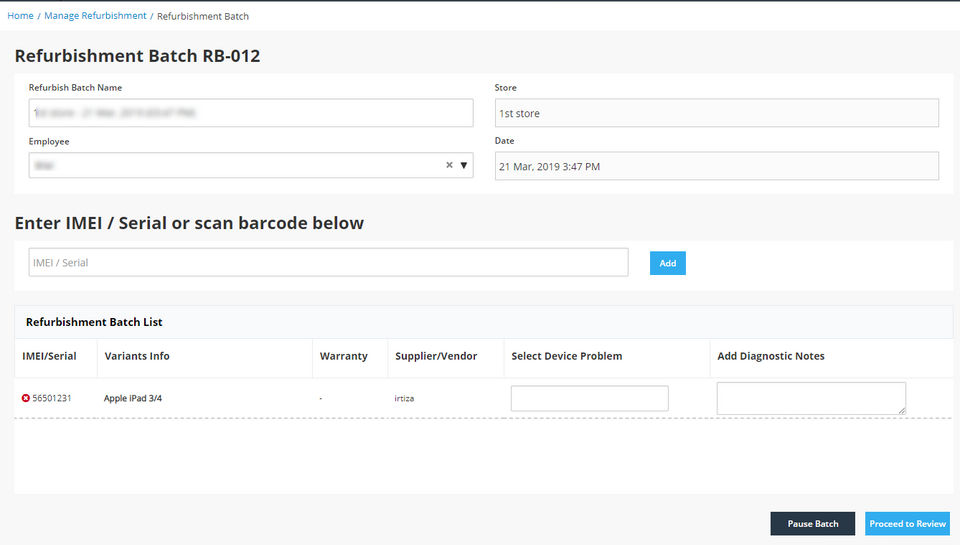Click Proceed to Review button

tap(907, 524)
